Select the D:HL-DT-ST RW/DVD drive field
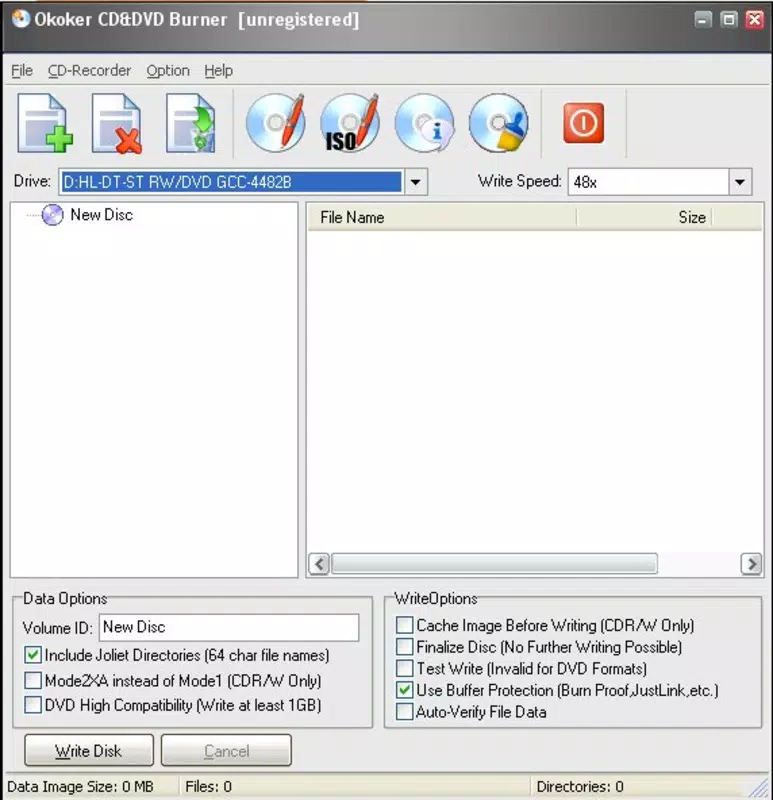Image resolution: width=773 pixels, height=800 pixels. (x=232, y=182)
